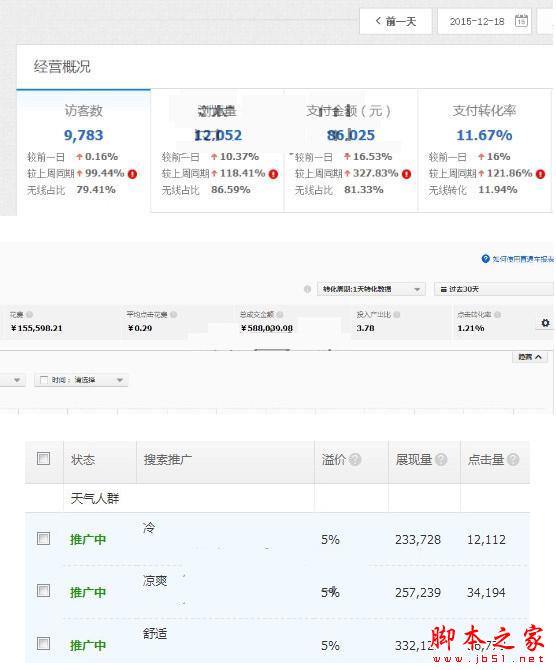Go to previous day with 前一天 button
Screen dimensions: 556x670
pos(396,21)
